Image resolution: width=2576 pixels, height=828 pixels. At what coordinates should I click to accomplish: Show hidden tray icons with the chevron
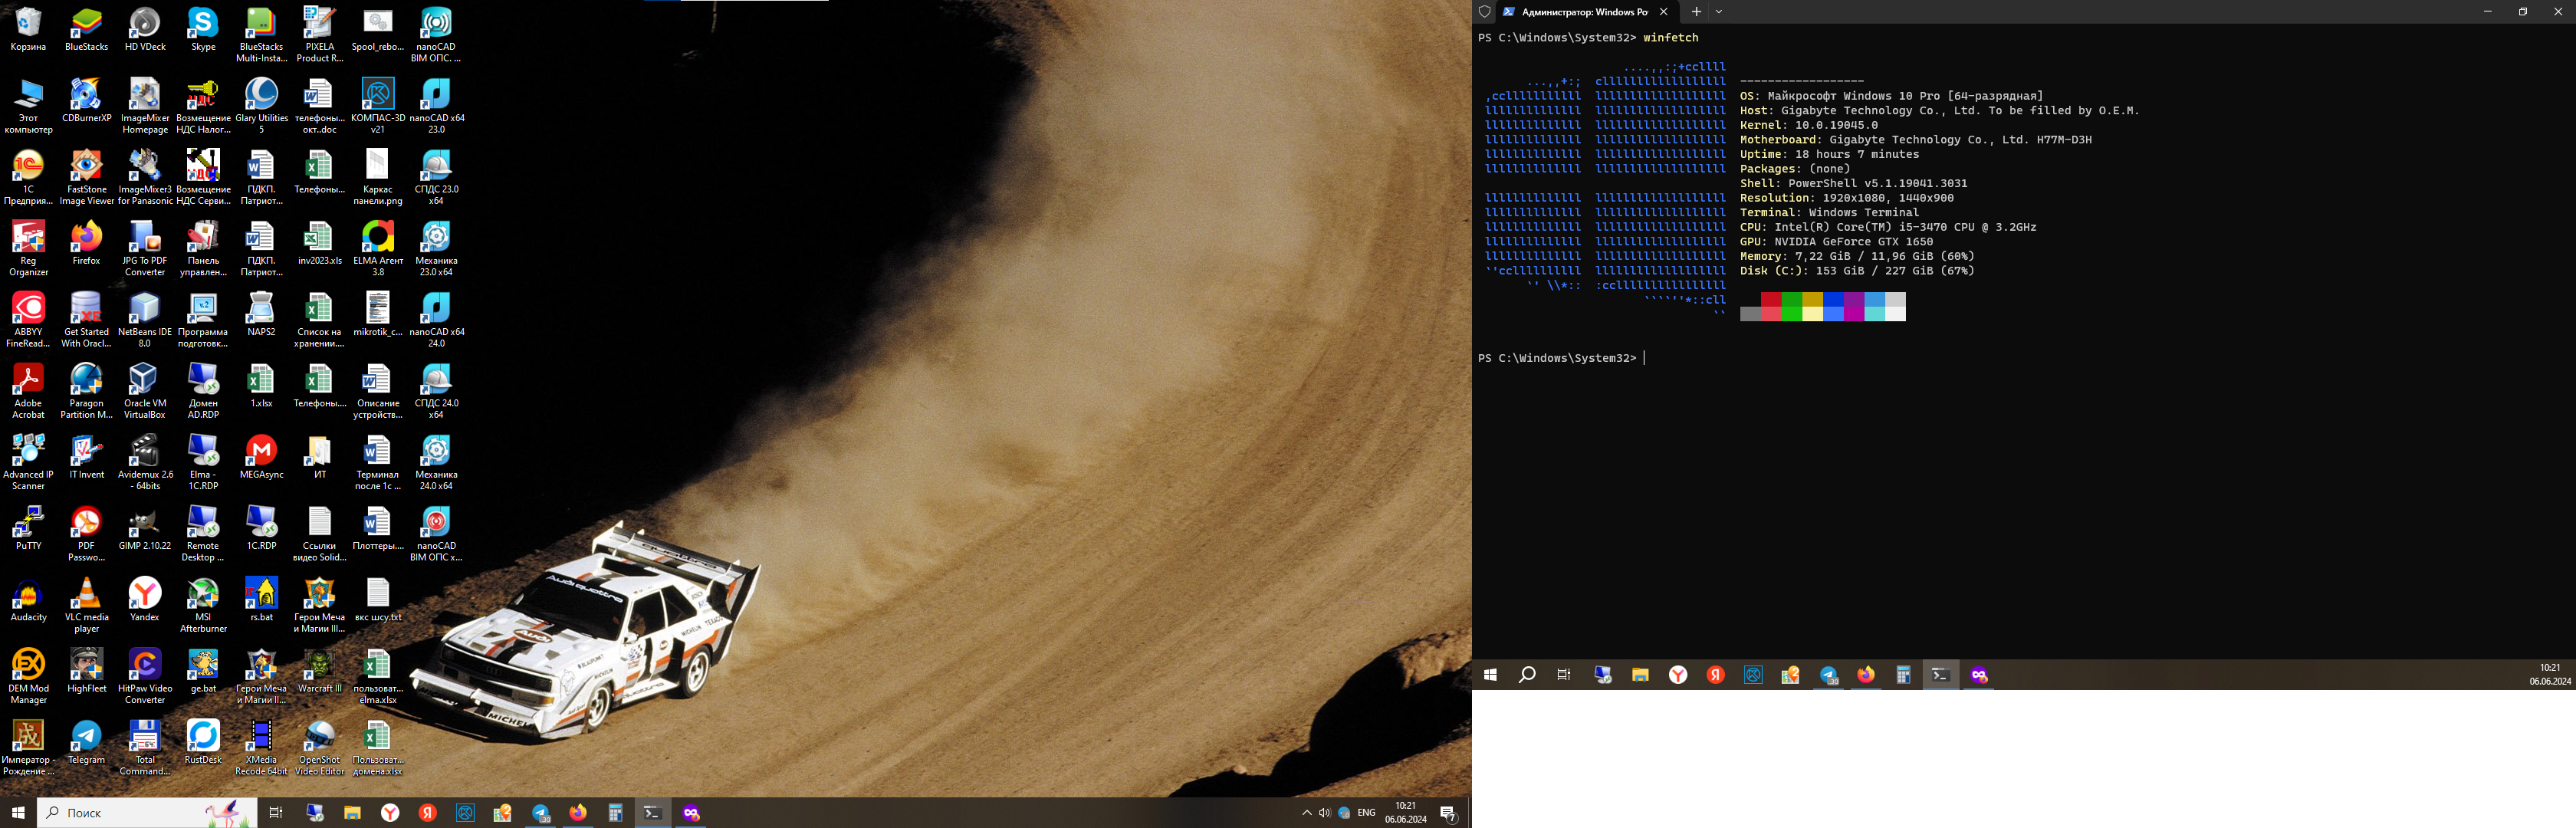1306,813
